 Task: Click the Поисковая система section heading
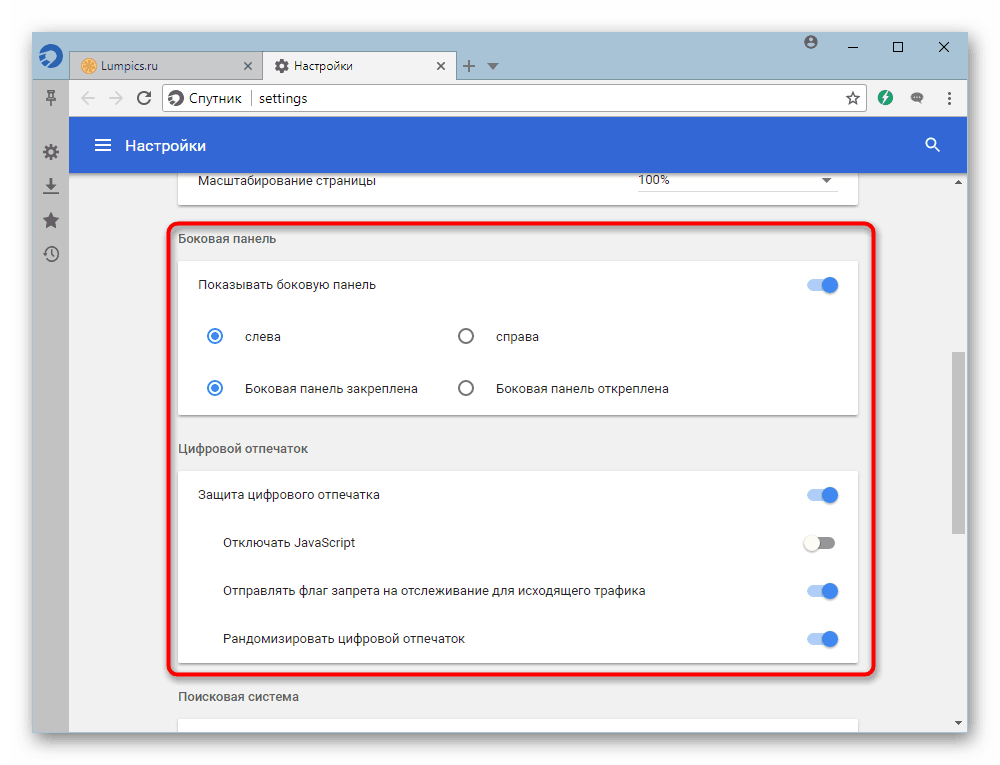click(239, 697)
